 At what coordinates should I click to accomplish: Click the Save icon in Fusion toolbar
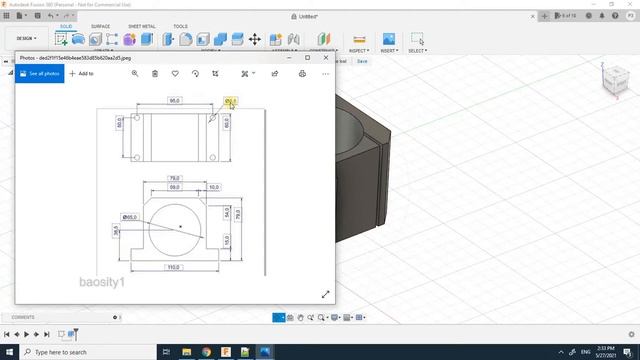(38, 16)
